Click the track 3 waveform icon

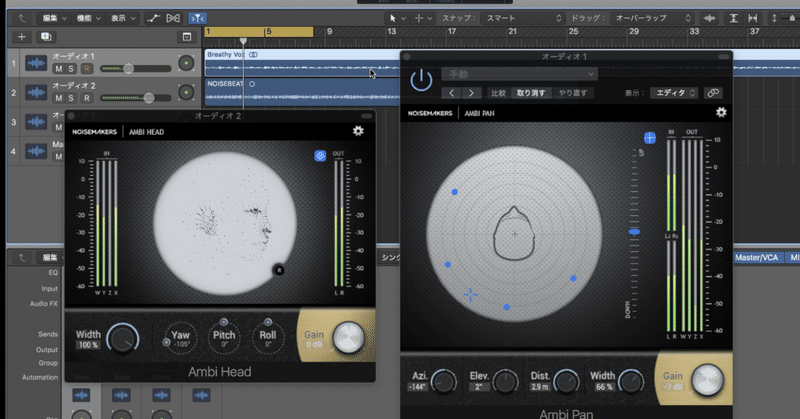click(36, 122)
